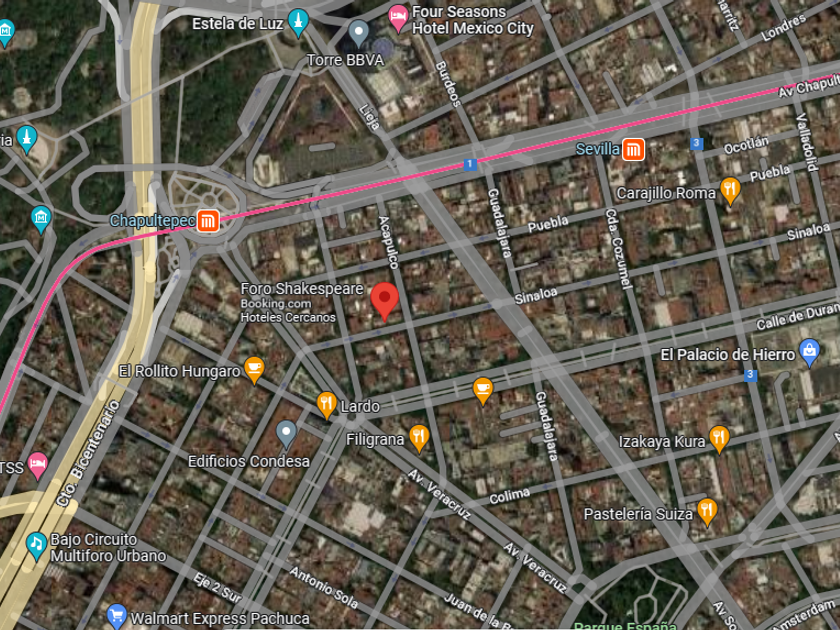Select the Pastelería Suiza restaurant marker
The height and width of the screenshot is (630, 840).
tap(707, 513)
